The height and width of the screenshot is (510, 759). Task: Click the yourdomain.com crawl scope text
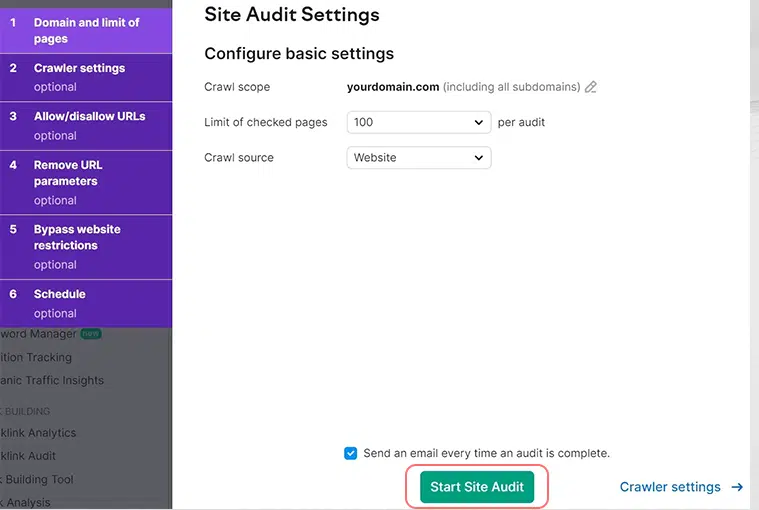[393, 87]
